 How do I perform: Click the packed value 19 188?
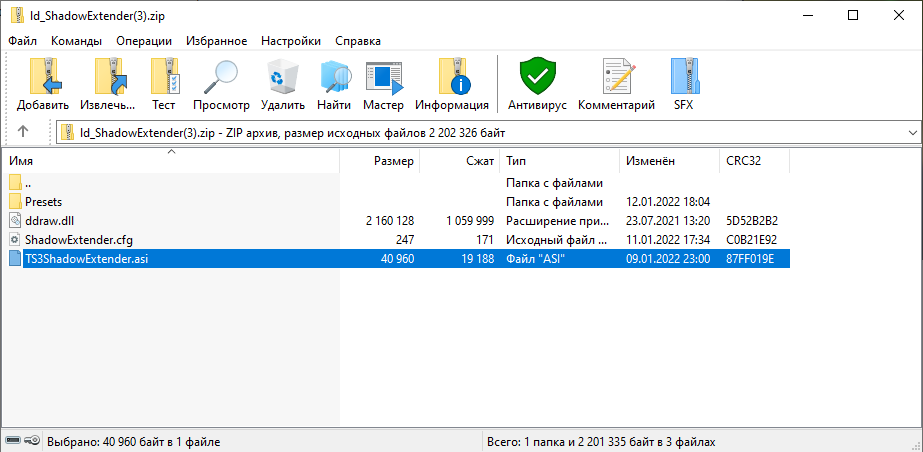pyautogui.click(x=477, y=258)
